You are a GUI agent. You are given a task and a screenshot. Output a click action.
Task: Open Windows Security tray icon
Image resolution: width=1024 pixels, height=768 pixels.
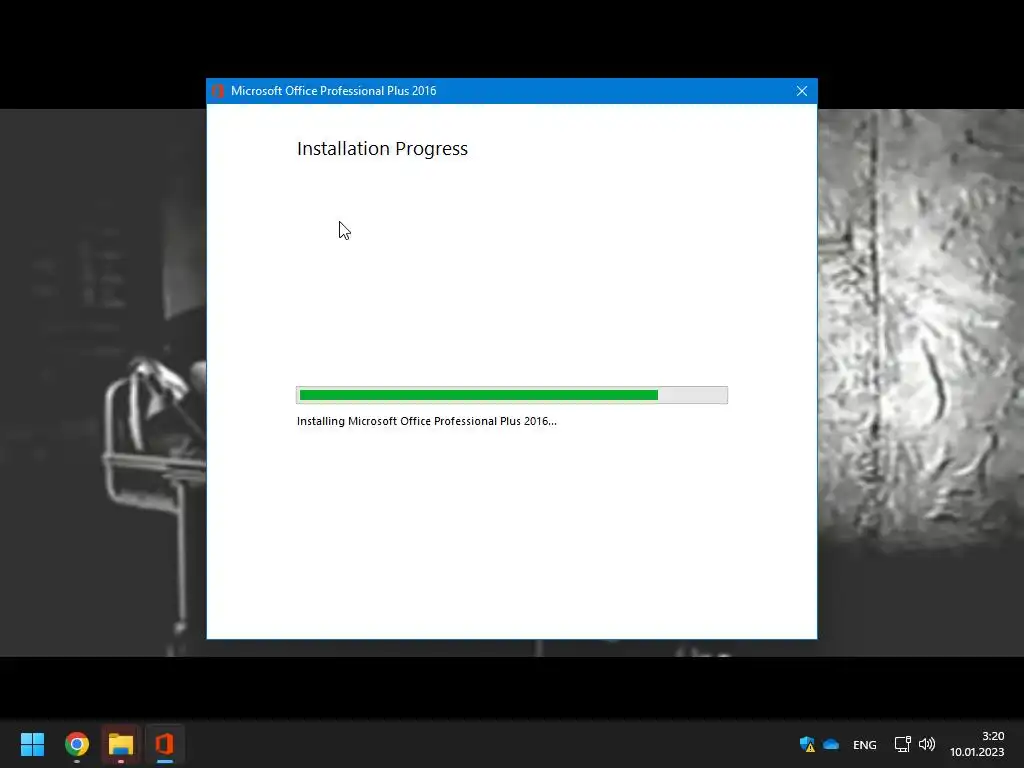(807, 744)
